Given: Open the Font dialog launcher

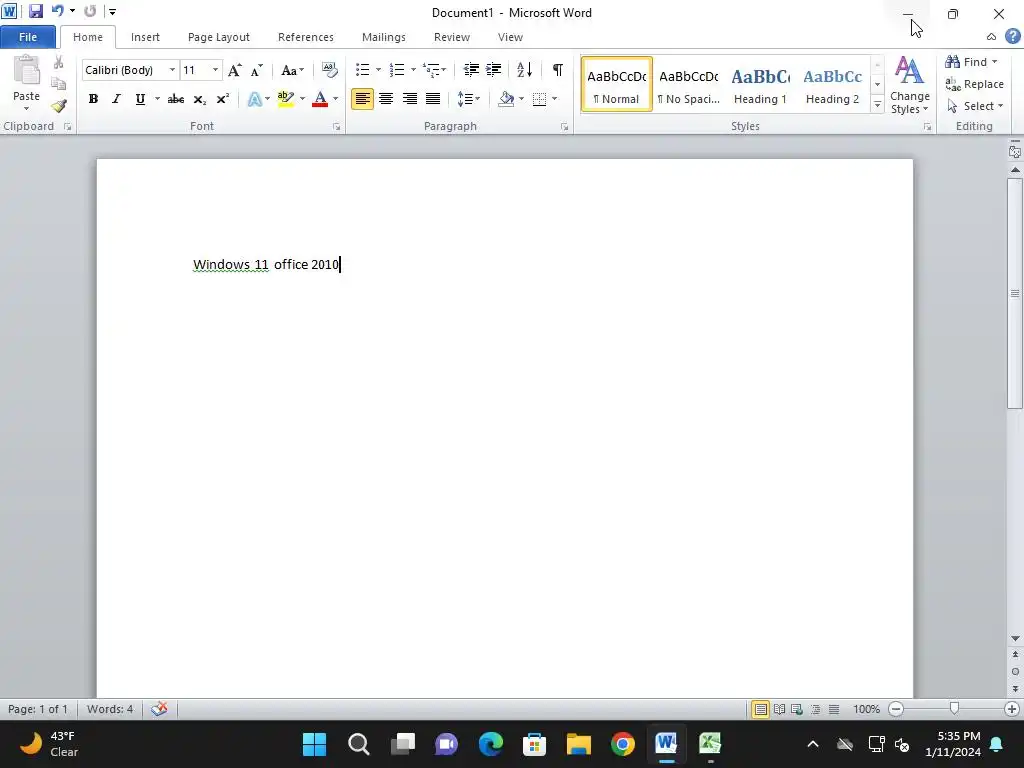Looking at the screenshot, I should (x=336, y=127).
